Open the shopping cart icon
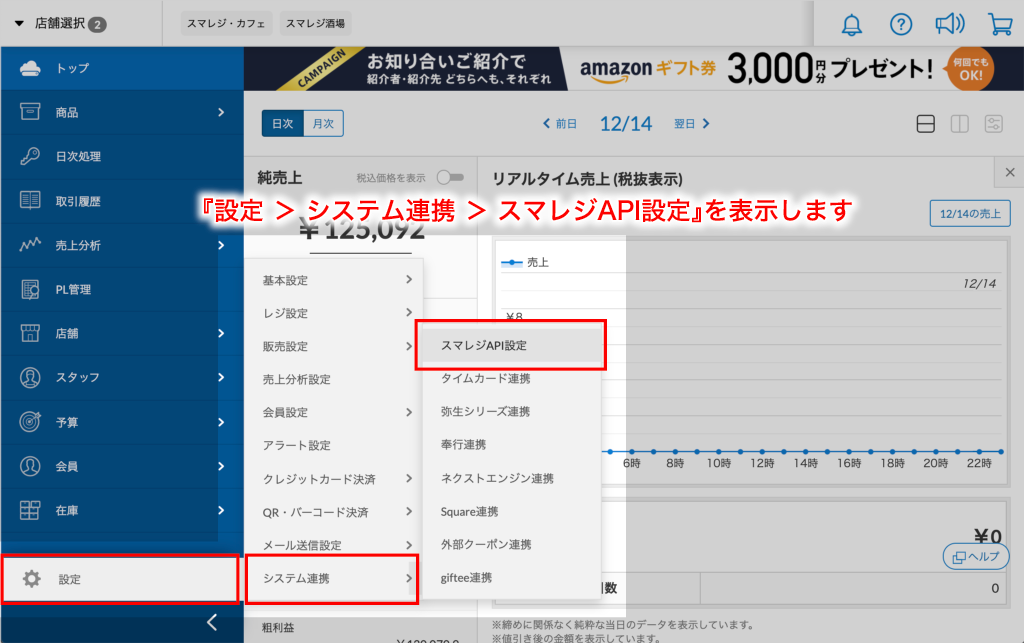The image size is (1024, 643). click(x=1000, y=25)
